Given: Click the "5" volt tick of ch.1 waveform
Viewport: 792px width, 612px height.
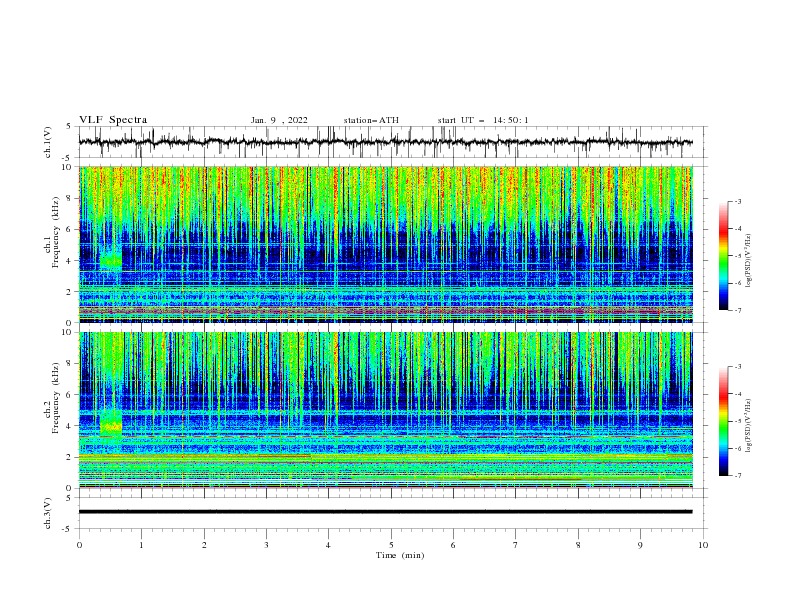Looking at the screenshot, I should click(69, 127).
